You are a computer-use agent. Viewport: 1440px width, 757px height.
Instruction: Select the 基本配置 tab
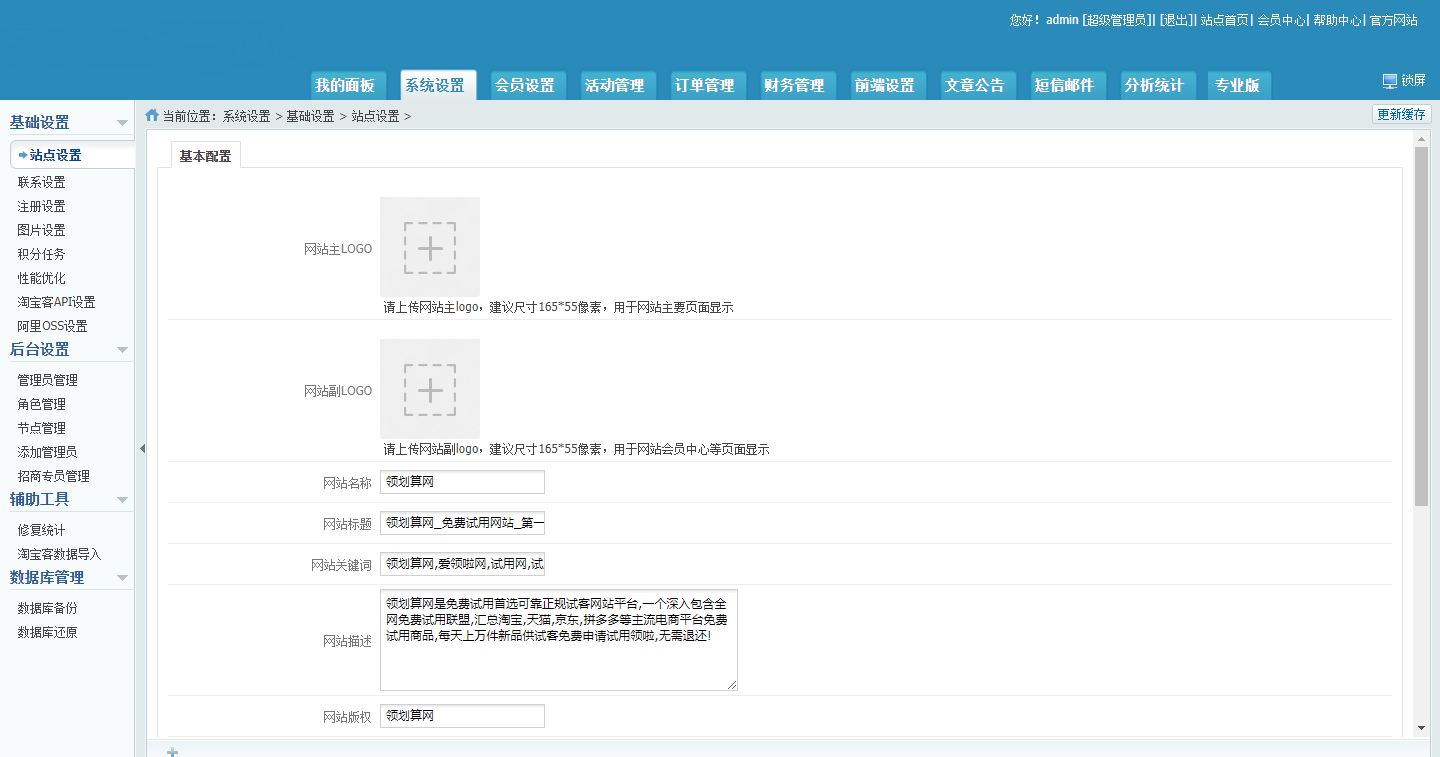(x=205, y=156)
